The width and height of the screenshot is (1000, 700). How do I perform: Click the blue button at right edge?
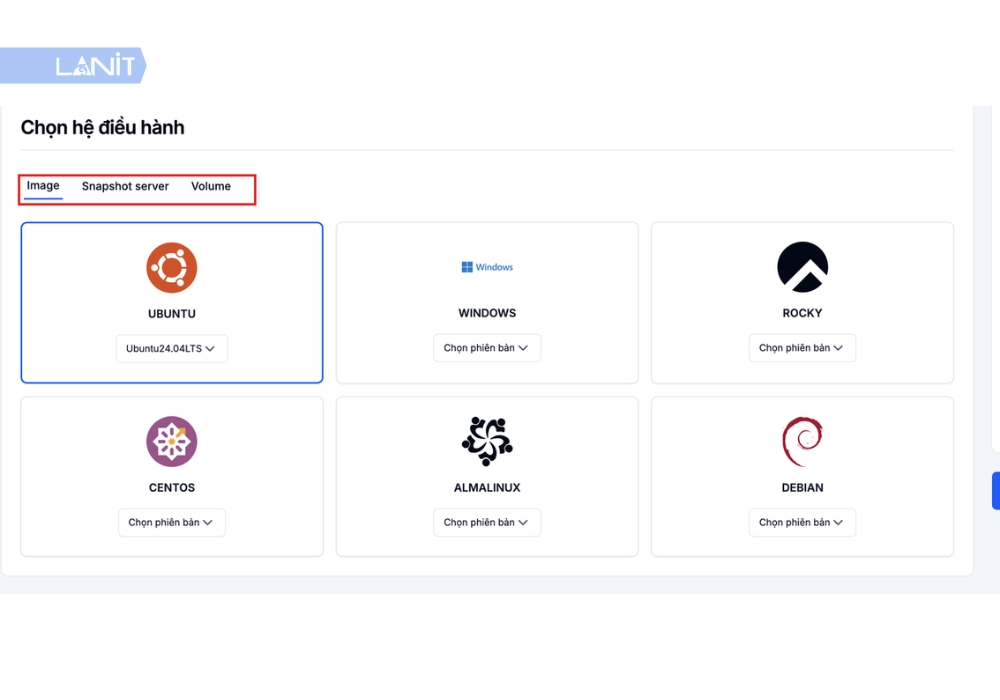tap(996, 490)
